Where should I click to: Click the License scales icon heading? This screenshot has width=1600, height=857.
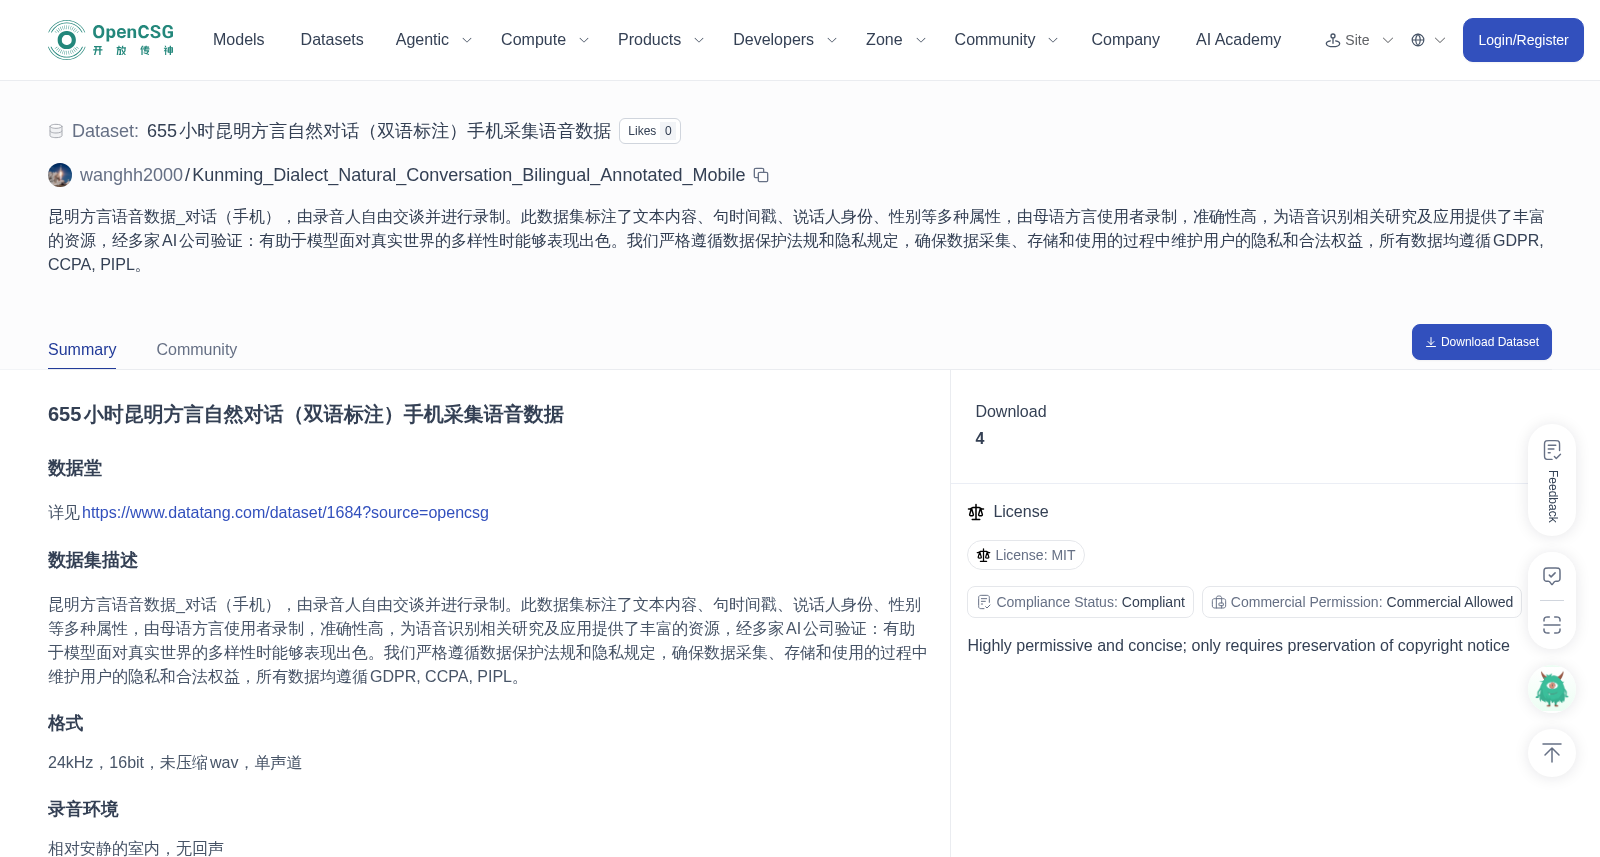(976, 512)
